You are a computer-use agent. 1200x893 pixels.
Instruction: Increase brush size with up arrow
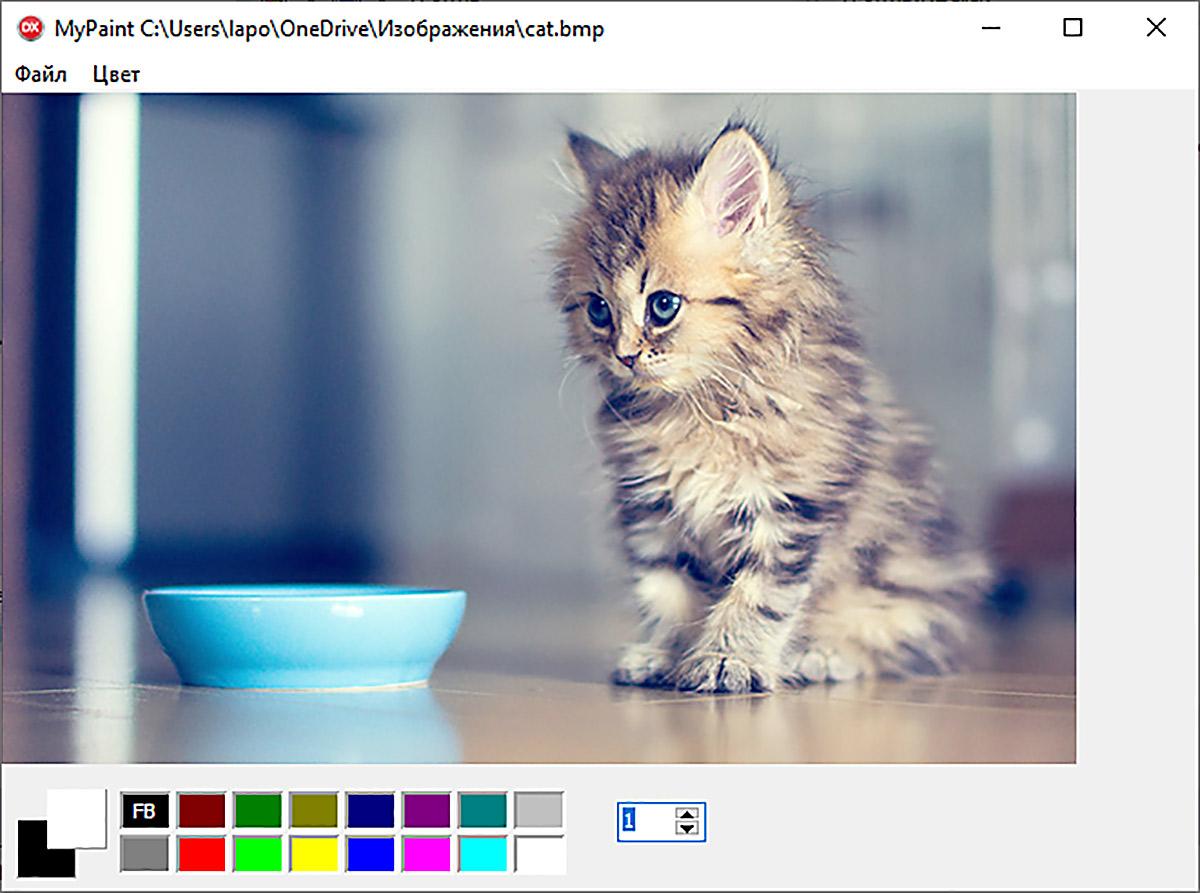pyautogui.click(x=686, y=814)
